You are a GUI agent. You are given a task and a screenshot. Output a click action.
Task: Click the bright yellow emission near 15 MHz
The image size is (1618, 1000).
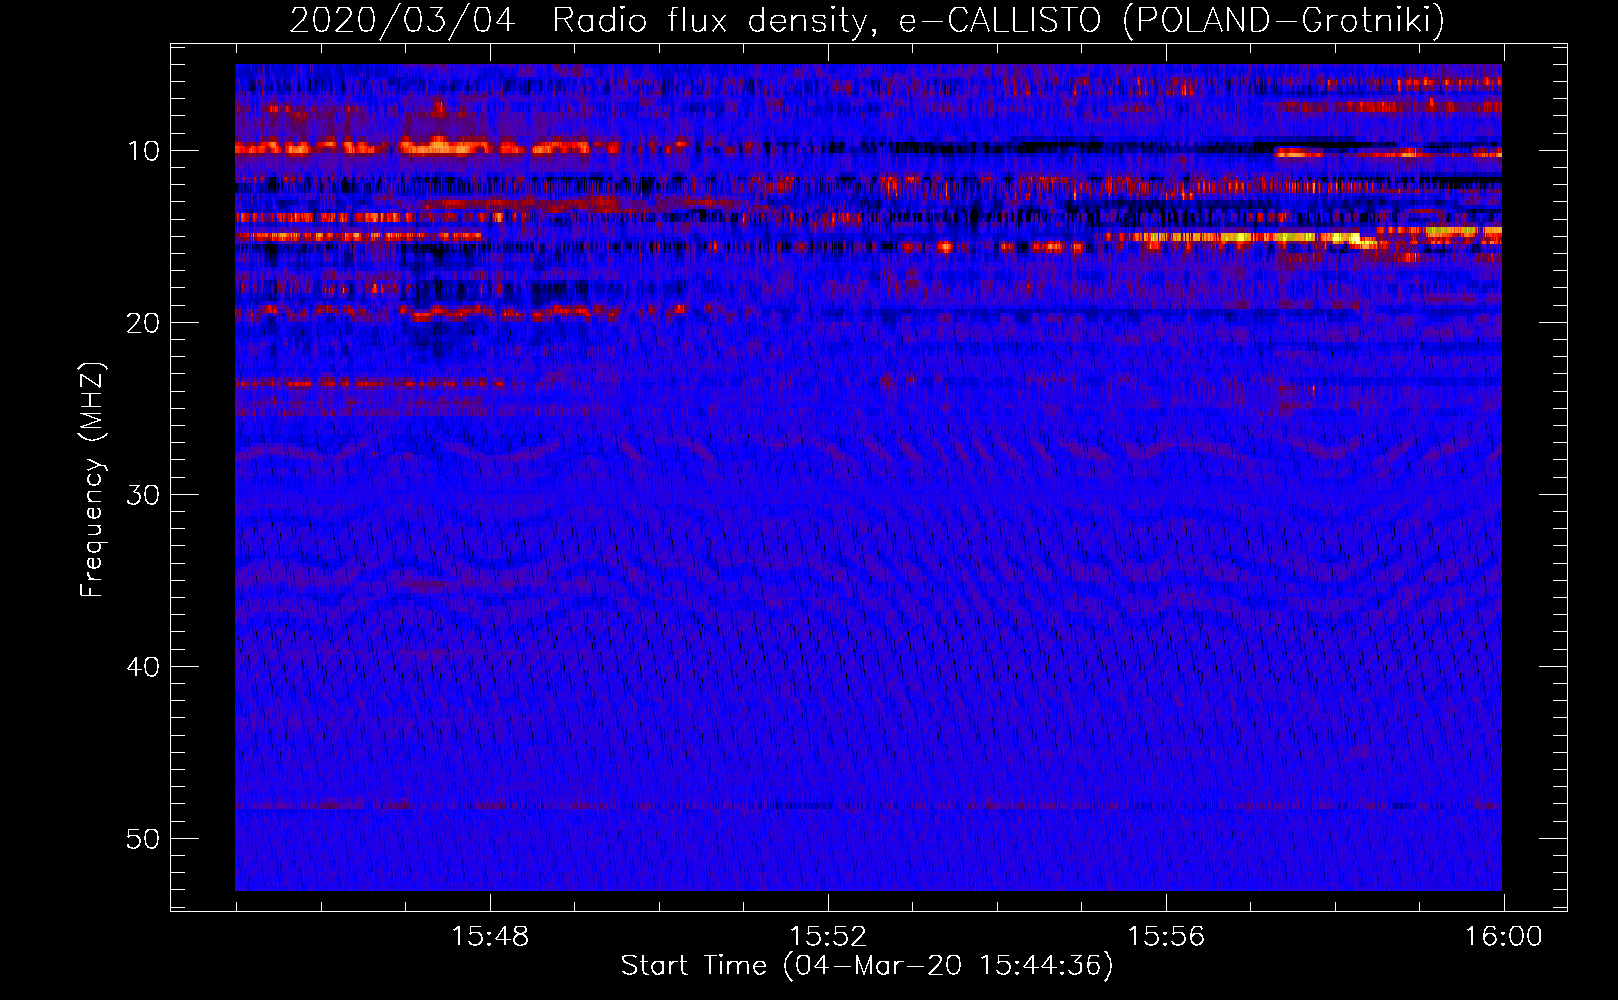click(1250, 237)
